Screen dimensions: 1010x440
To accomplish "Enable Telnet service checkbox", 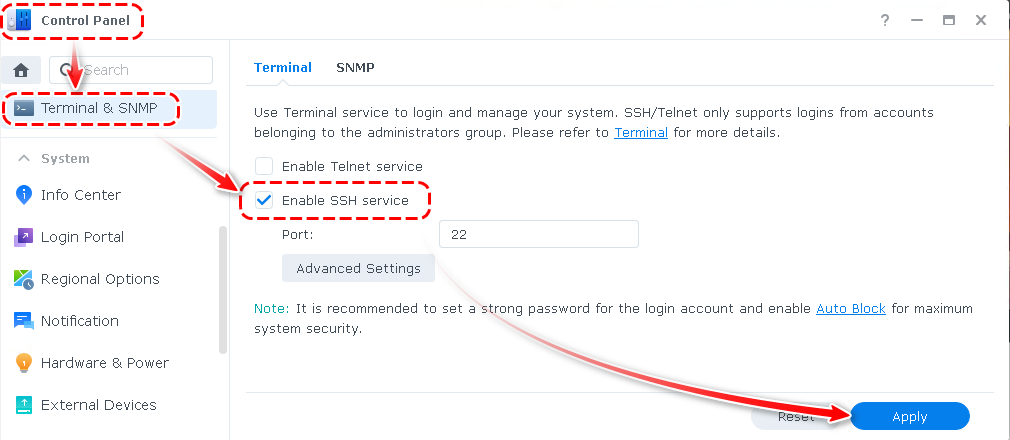I will [x=264, y=166].
